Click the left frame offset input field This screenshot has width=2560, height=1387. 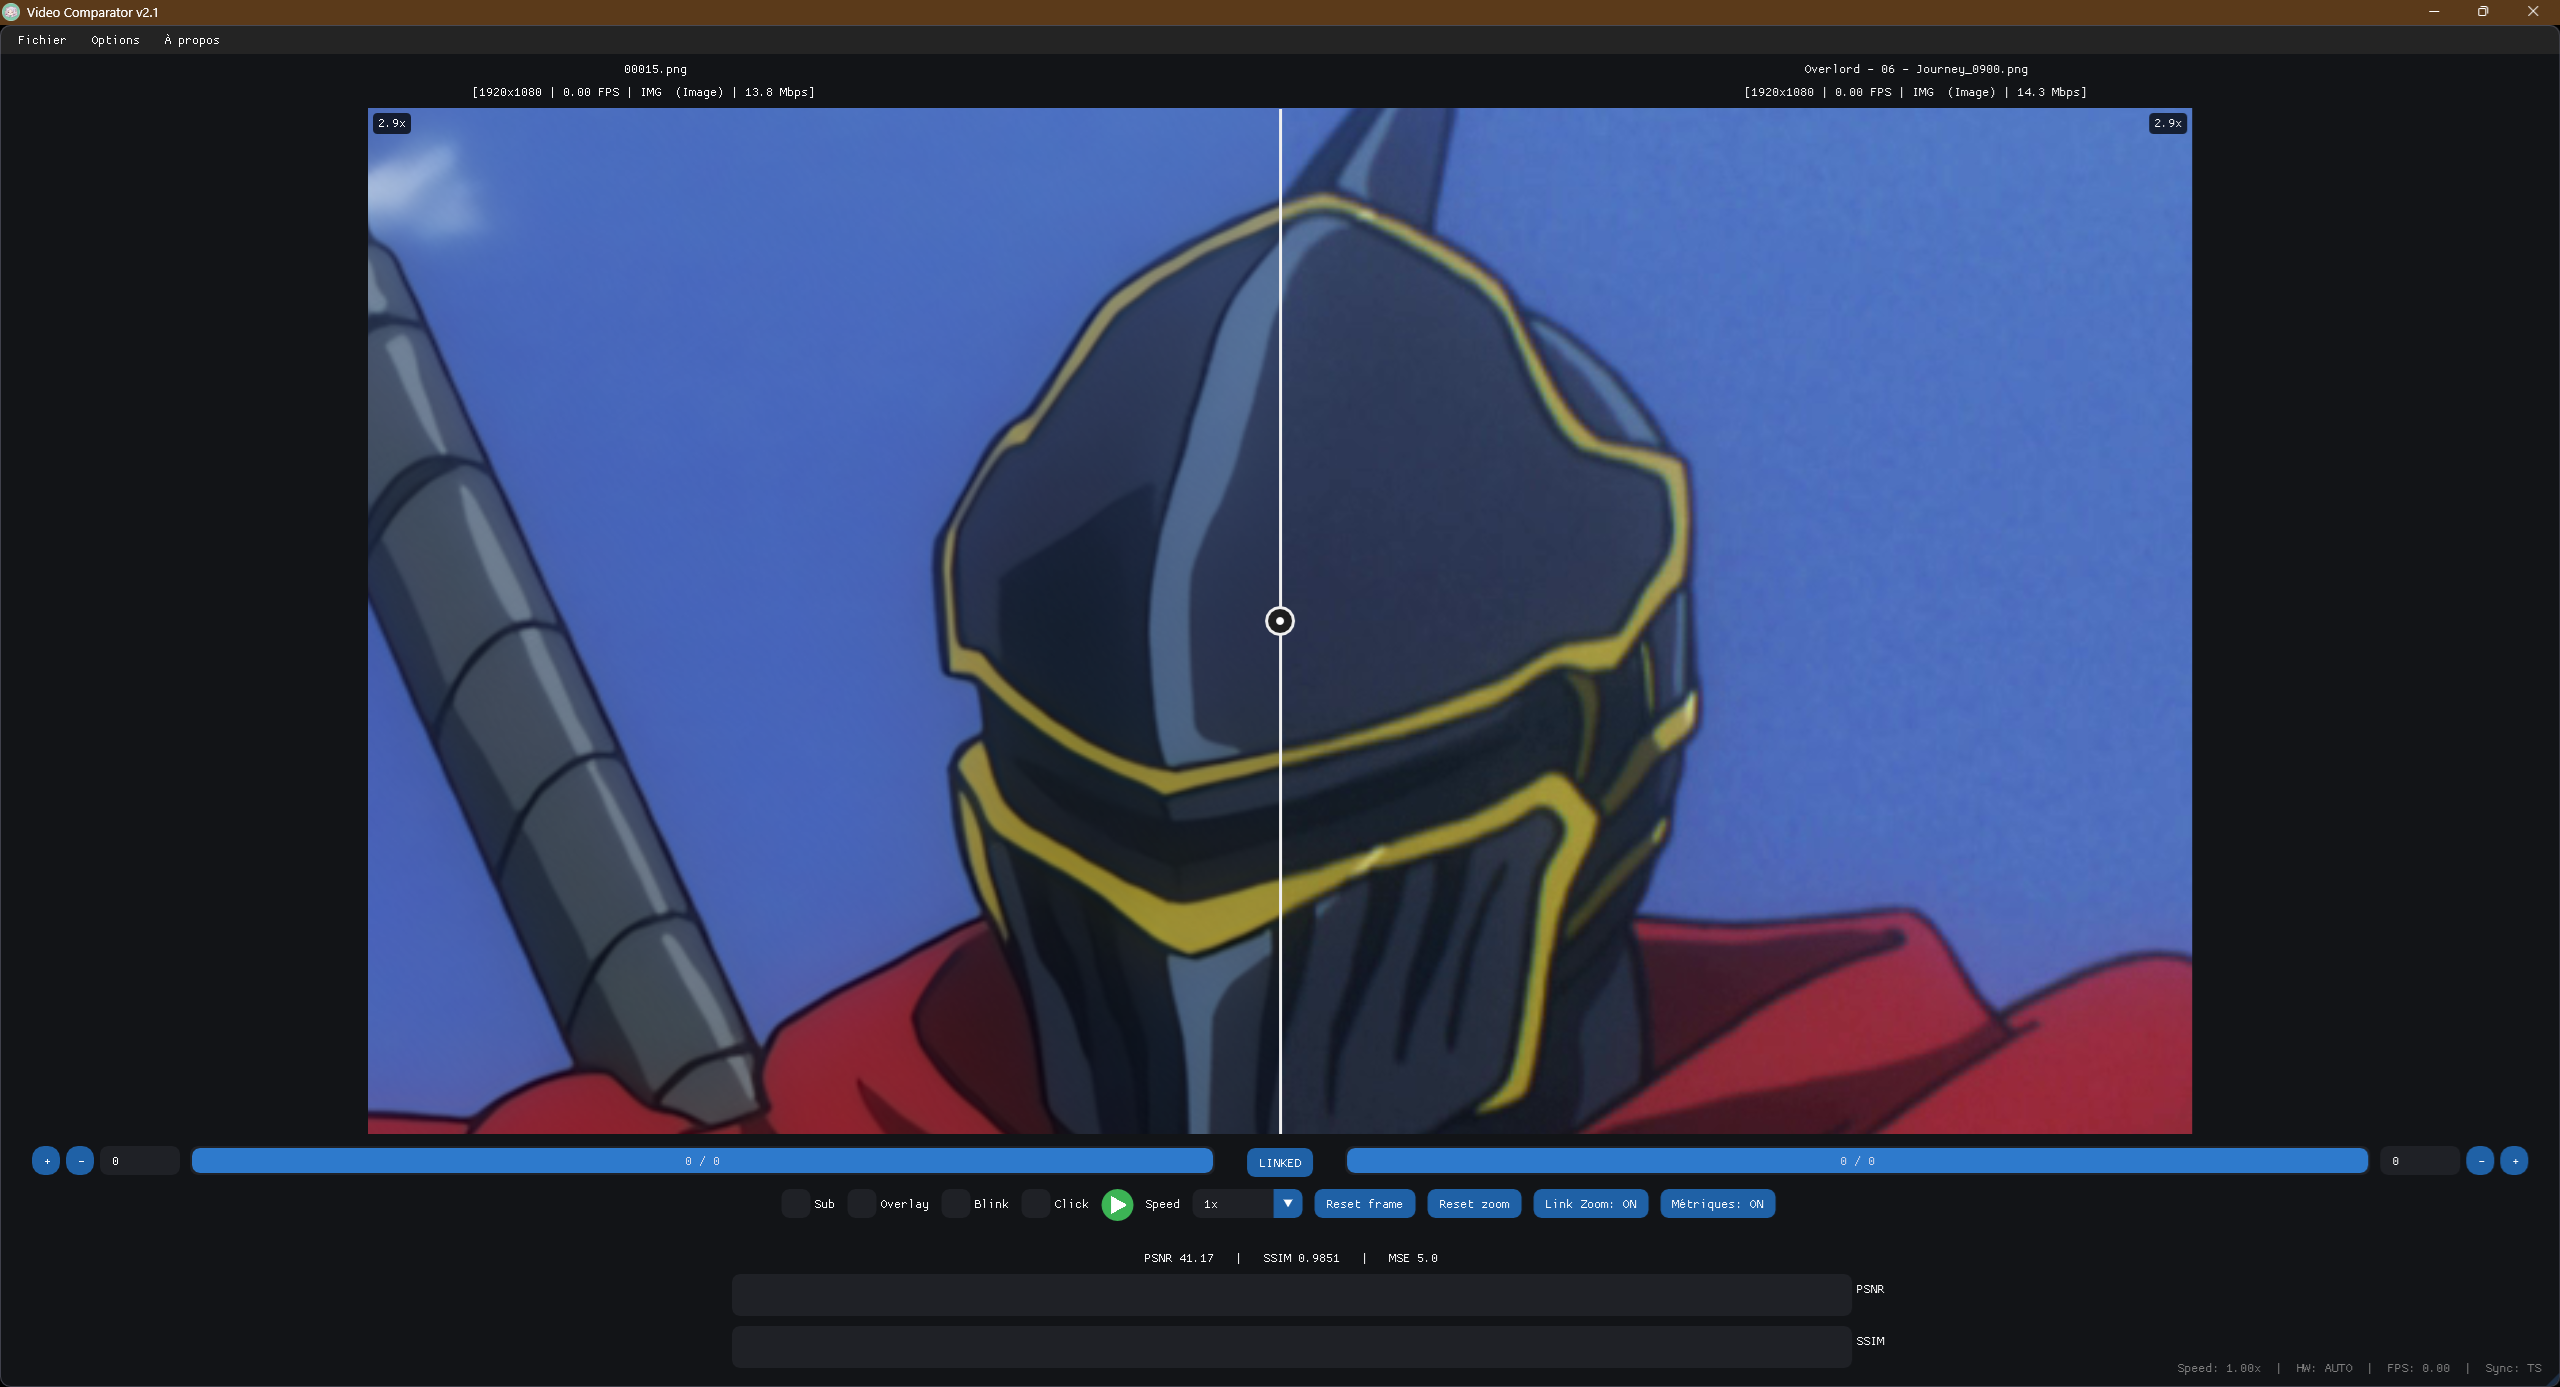click(x=140, y=1161)
